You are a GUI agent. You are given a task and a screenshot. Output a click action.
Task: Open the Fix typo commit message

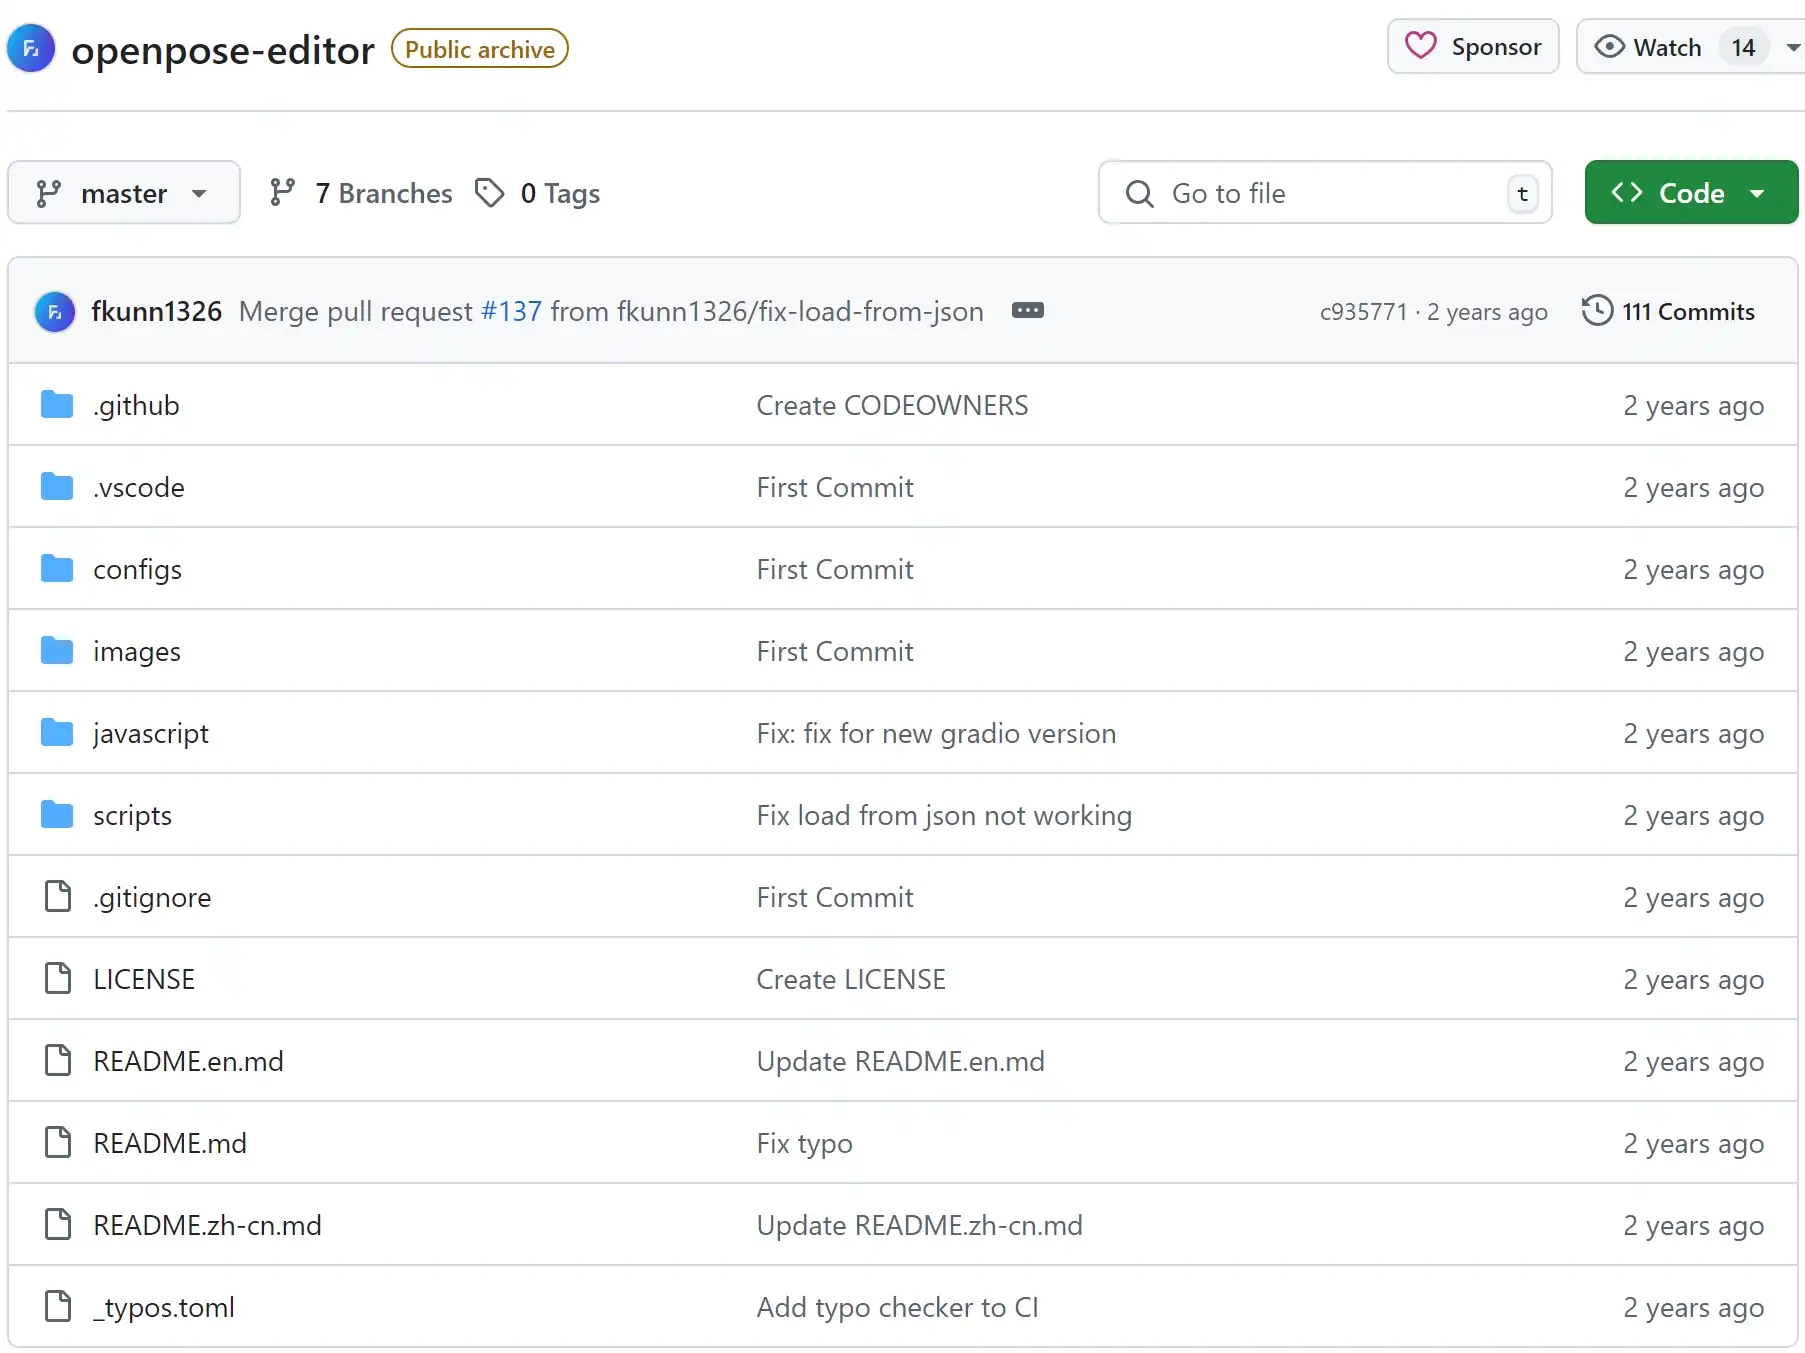(x=804, y=1144)
